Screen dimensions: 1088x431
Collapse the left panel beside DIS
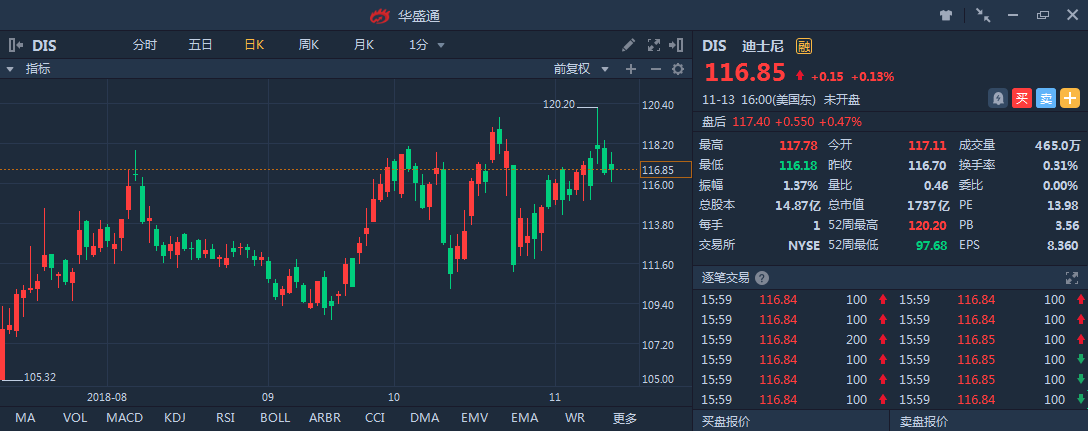(x=16, y=46)
